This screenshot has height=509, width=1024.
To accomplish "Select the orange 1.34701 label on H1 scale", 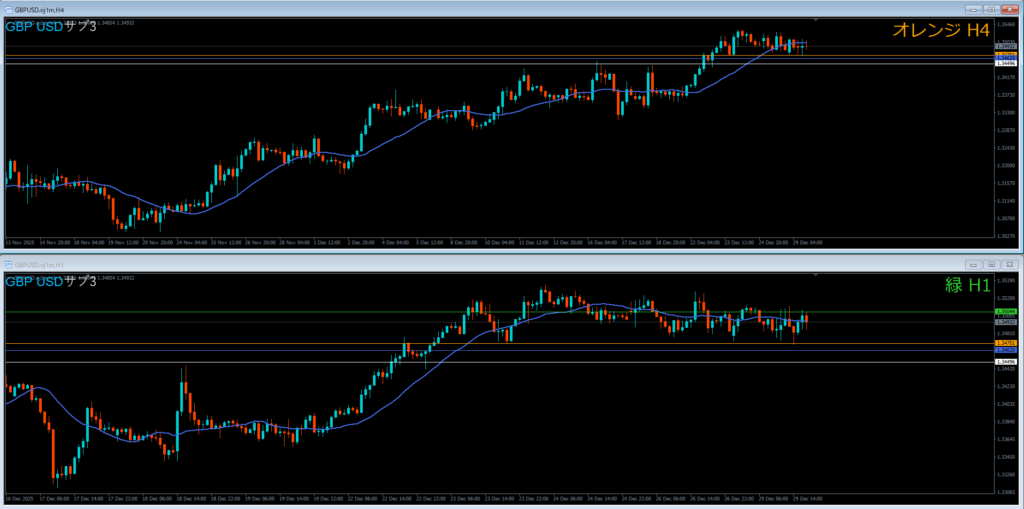I will tap(1005, 343).
